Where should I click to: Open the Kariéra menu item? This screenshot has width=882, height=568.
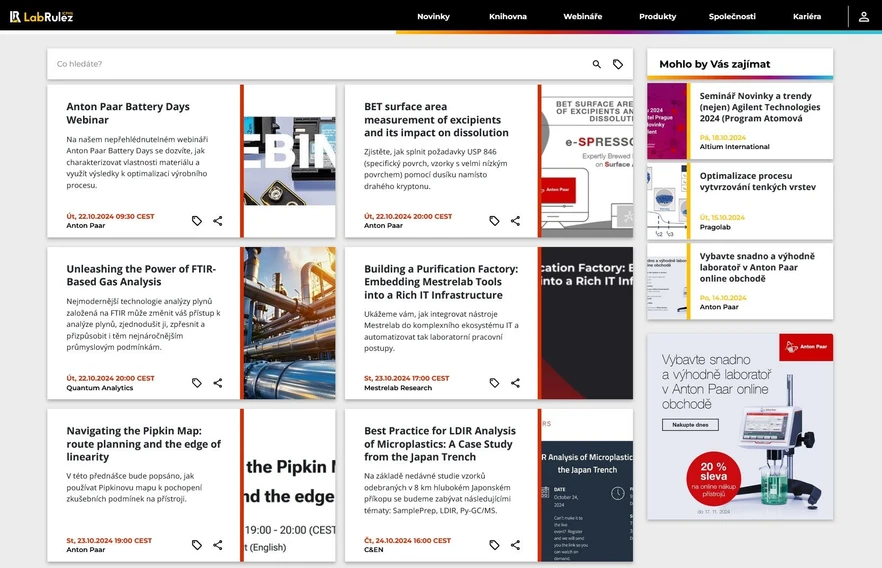[807, 16]
